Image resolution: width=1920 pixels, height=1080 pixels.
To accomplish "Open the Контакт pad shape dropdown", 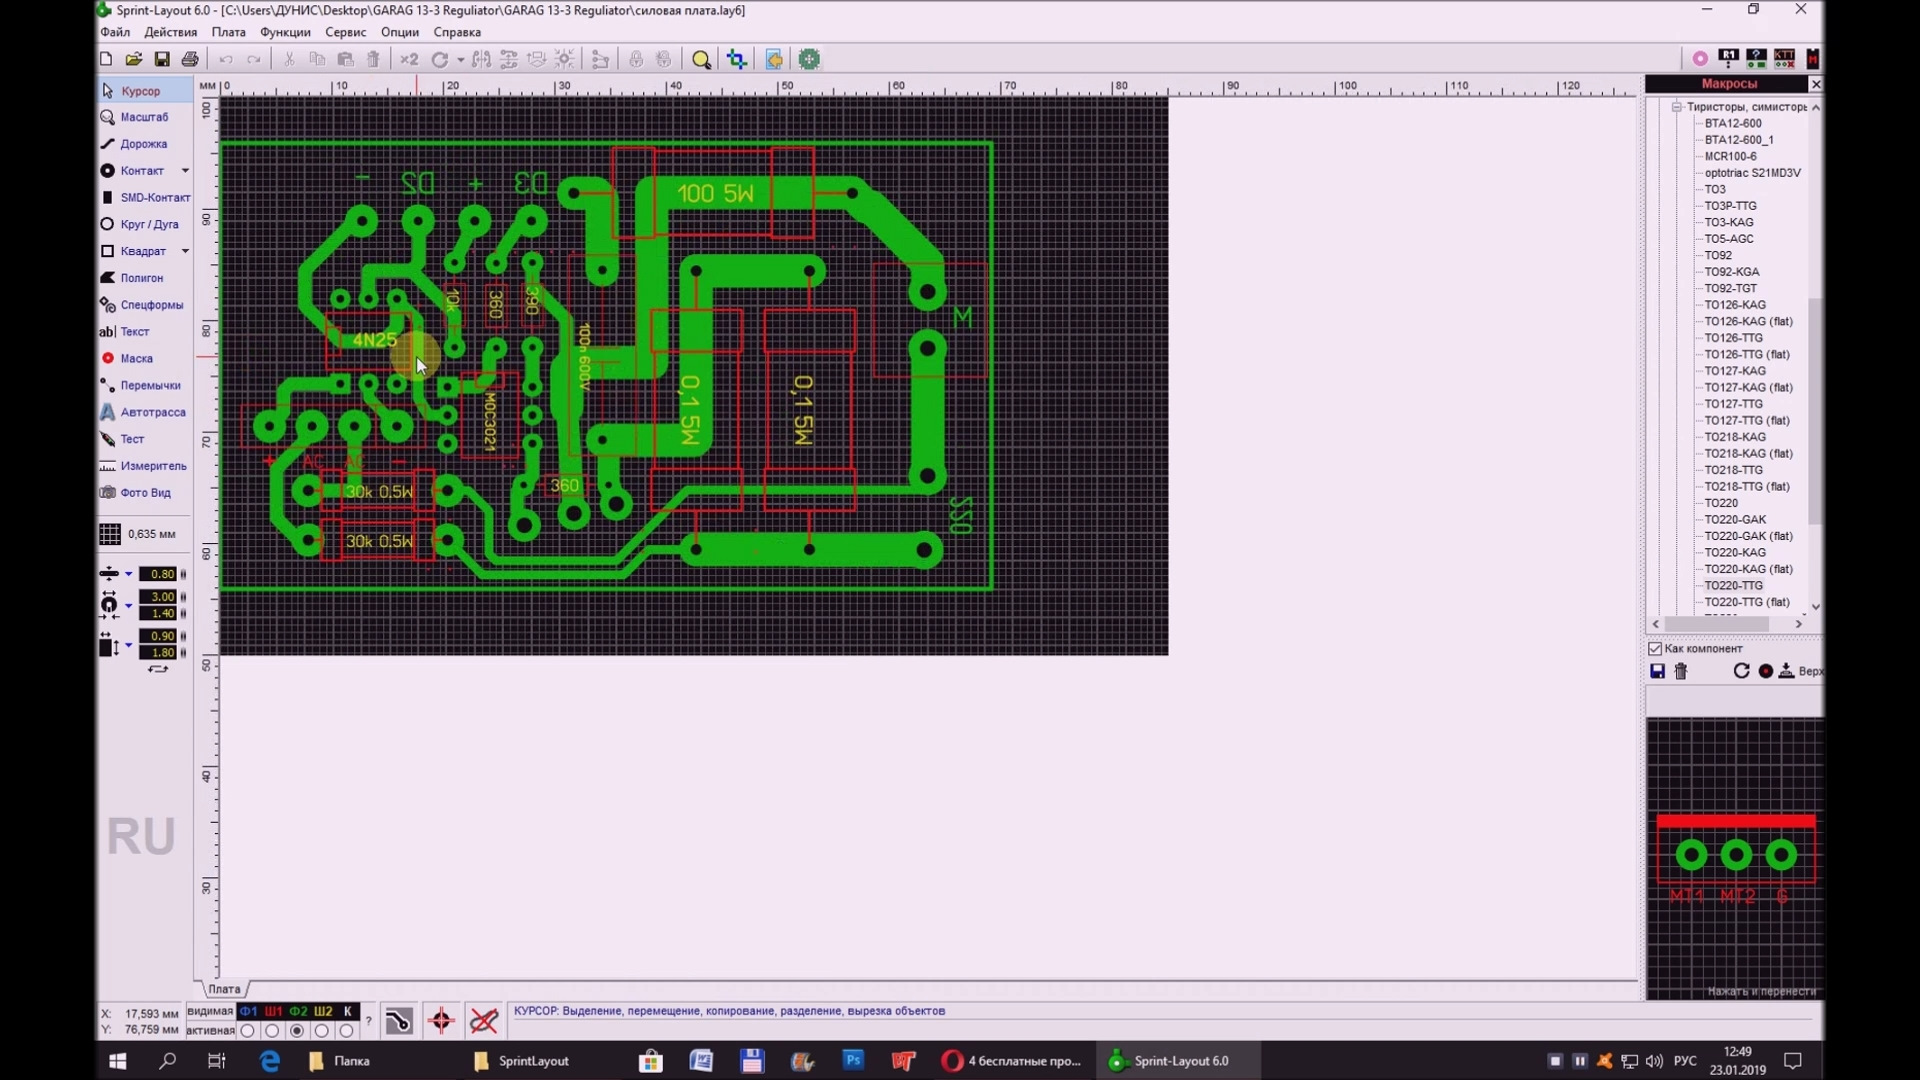I will click(184, 170).
